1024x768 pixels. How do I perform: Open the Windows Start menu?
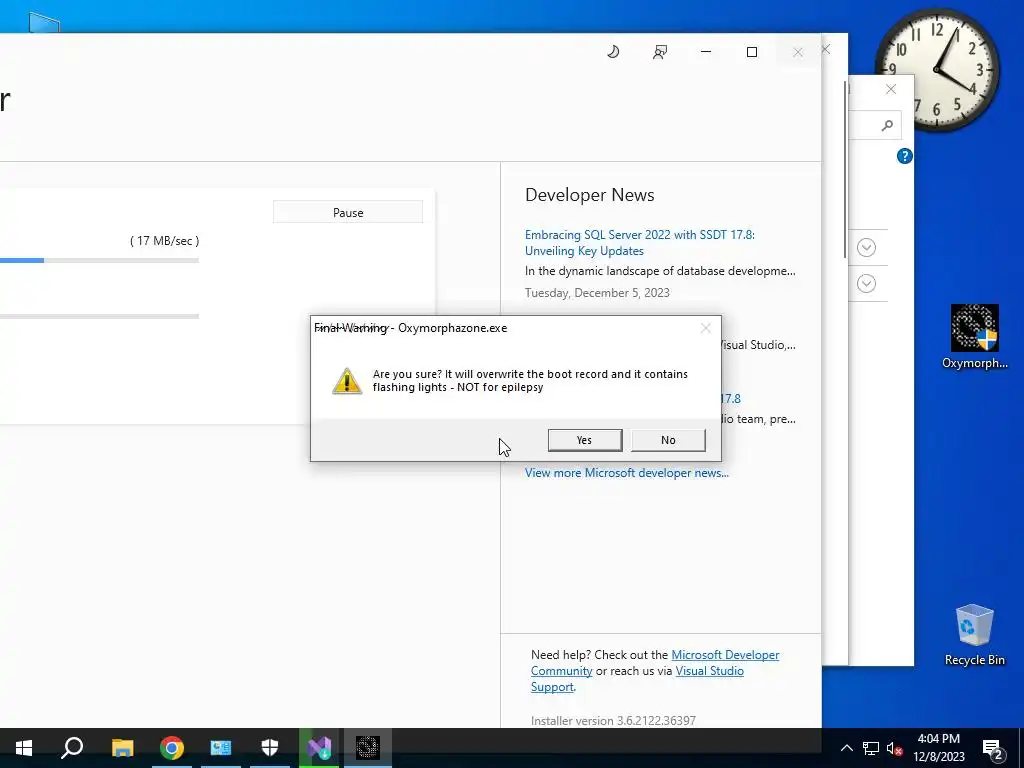(x=24, y=748)
